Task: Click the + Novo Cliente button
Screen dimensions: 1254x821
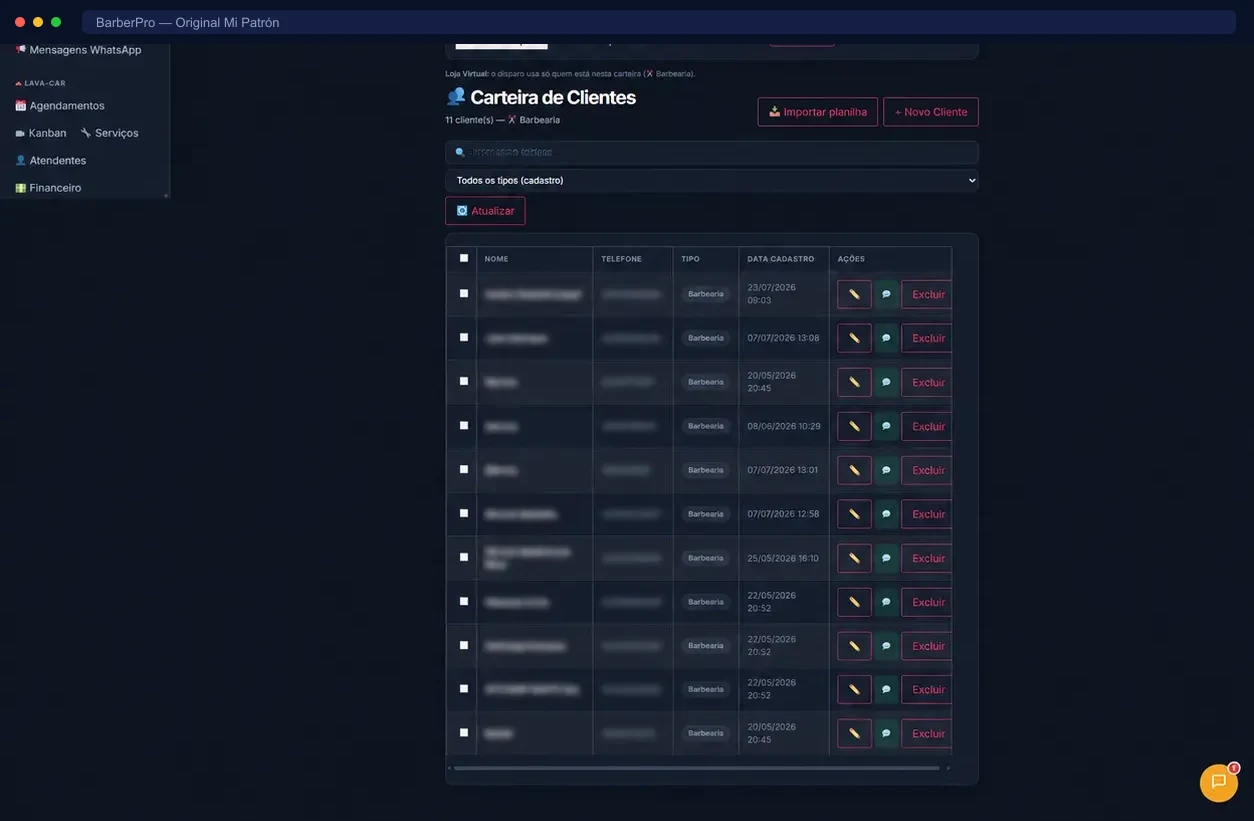Action: [x=931, y=112]
